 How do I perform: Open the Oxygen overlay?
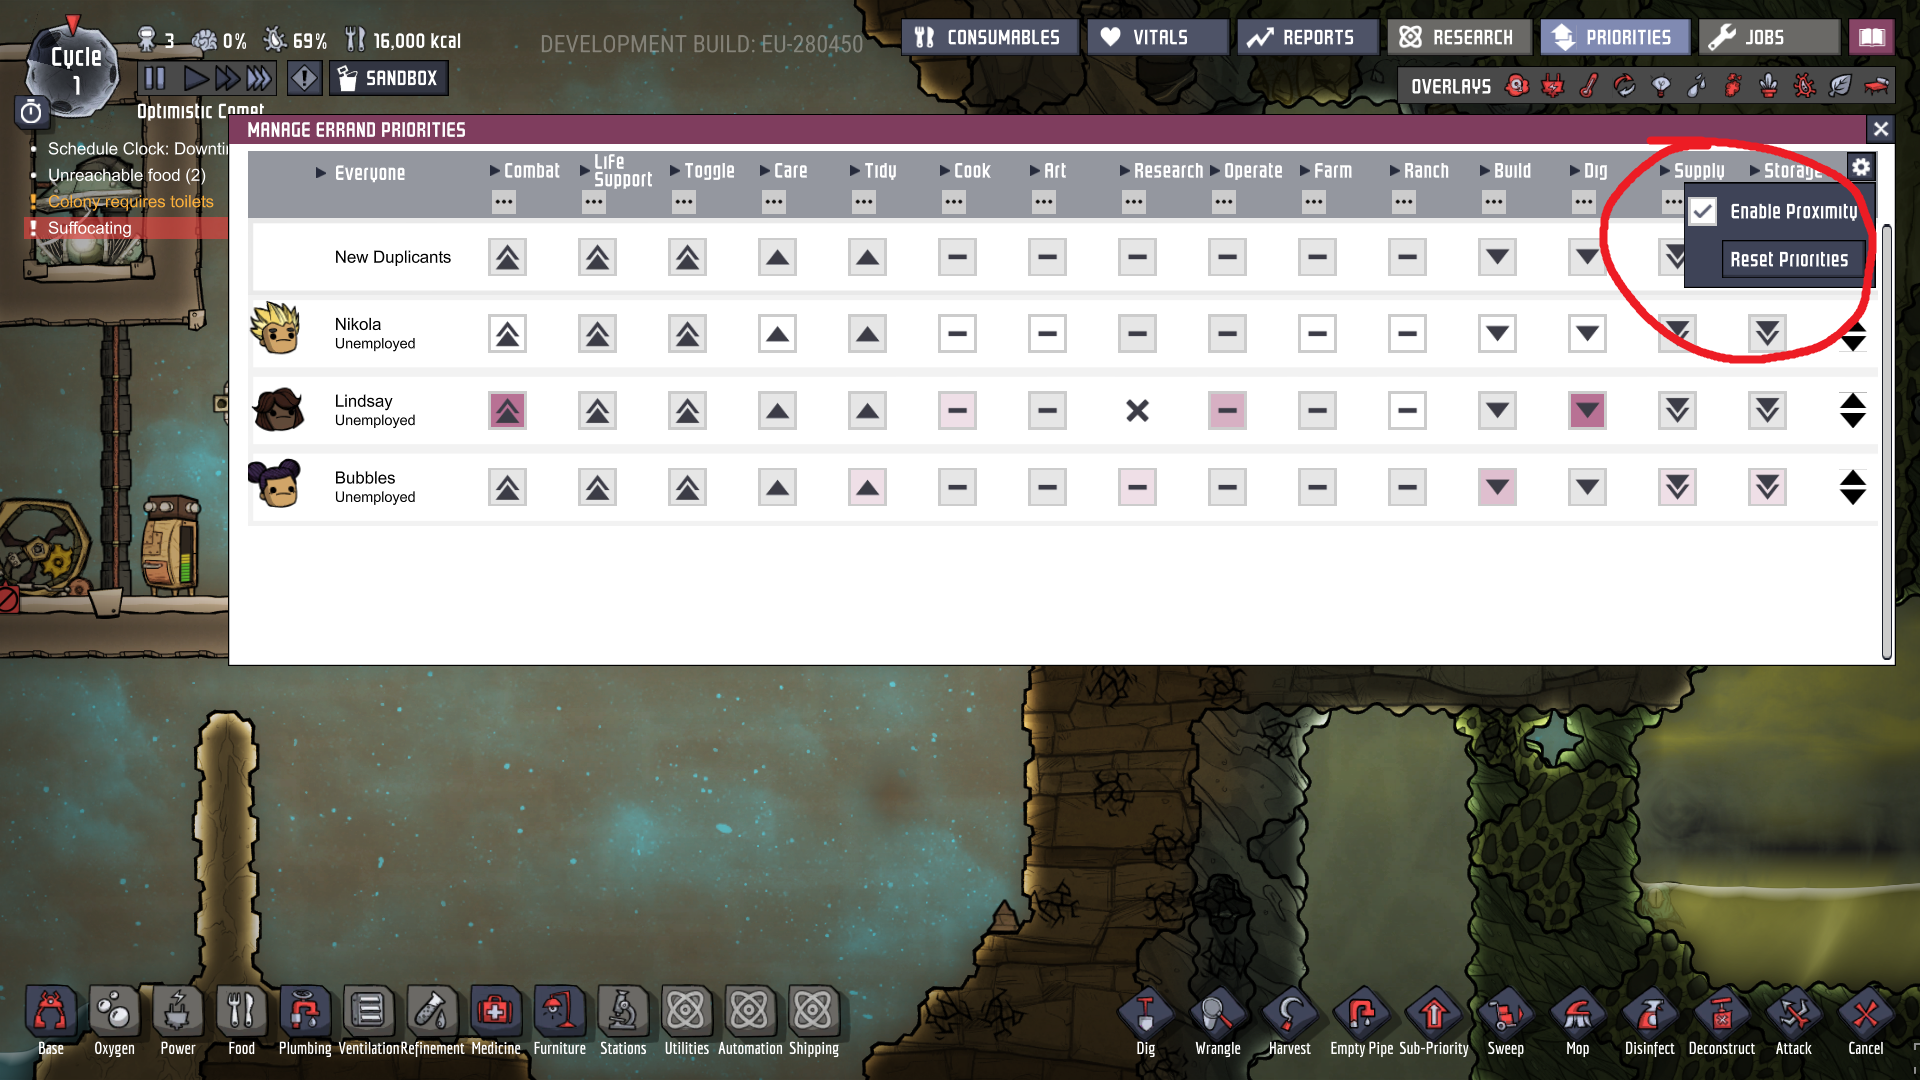(x=1518, y=86)
